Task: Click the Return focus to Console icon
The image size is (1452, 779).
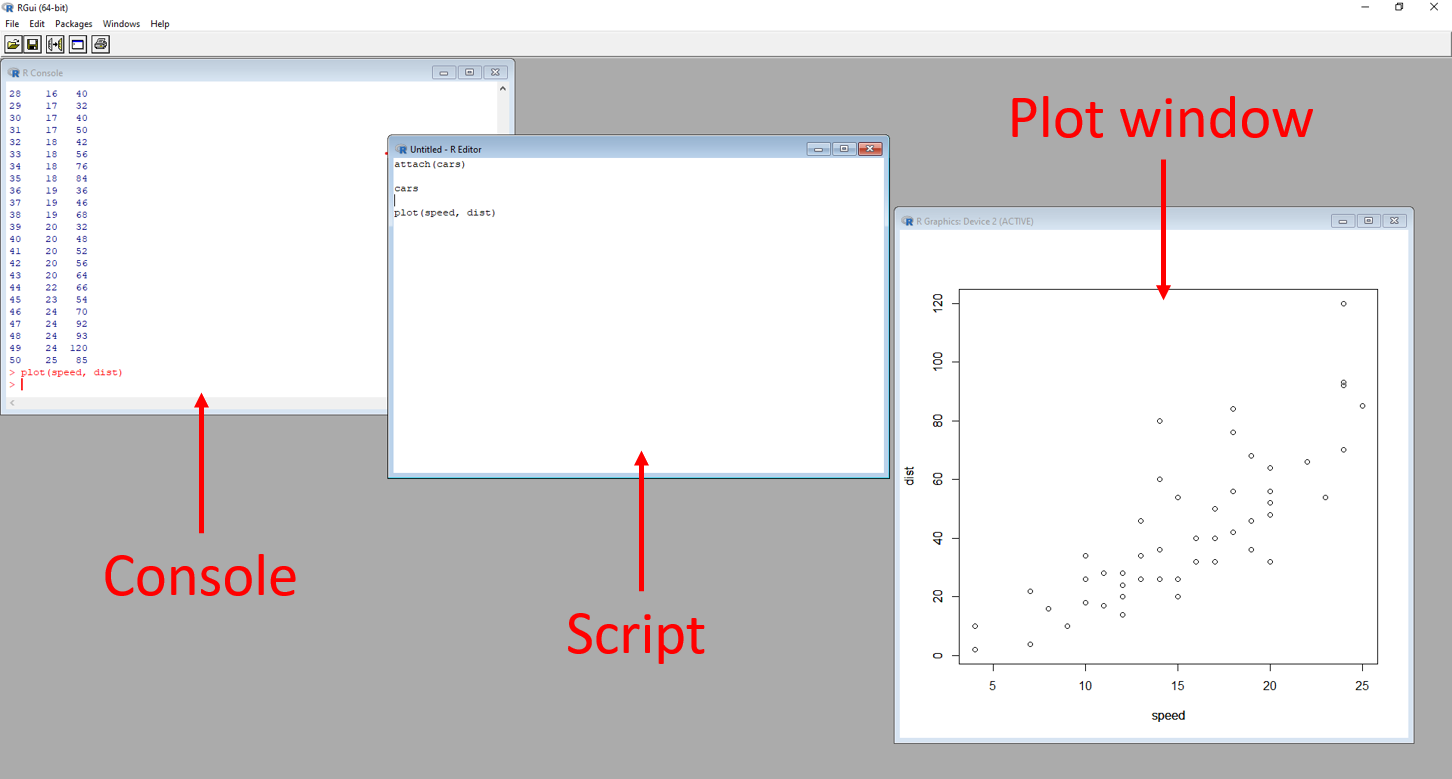Action: click(x=77, y=44)
